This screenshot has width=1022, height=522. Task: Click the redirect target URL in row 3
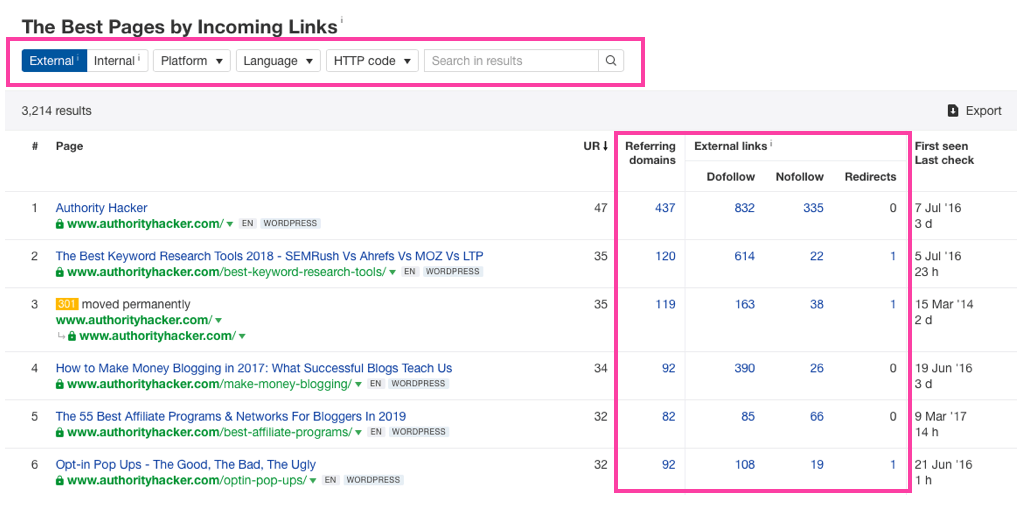(156, 336)
